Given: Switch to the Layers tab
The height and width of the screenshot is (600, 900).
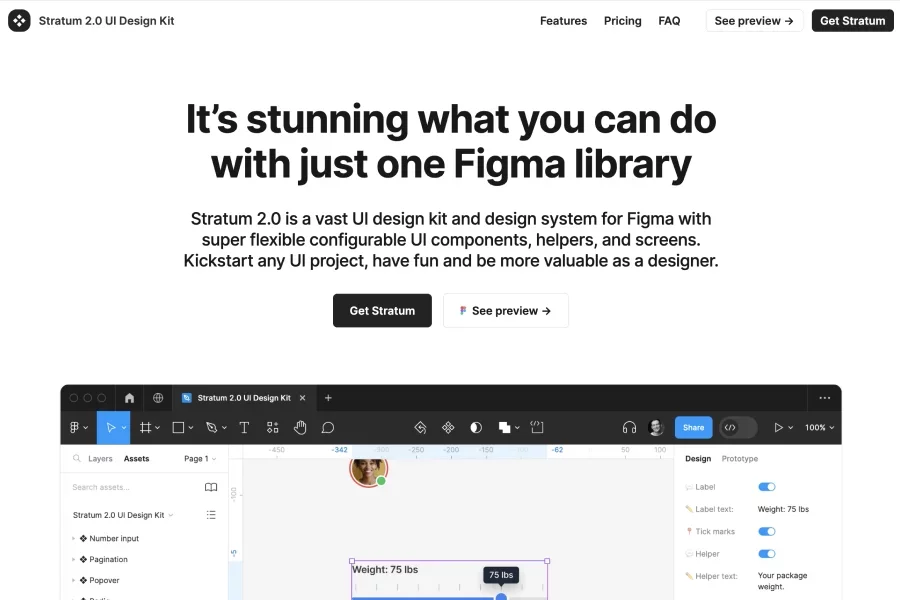Looking at the screenshot, I should coord(100,459).
